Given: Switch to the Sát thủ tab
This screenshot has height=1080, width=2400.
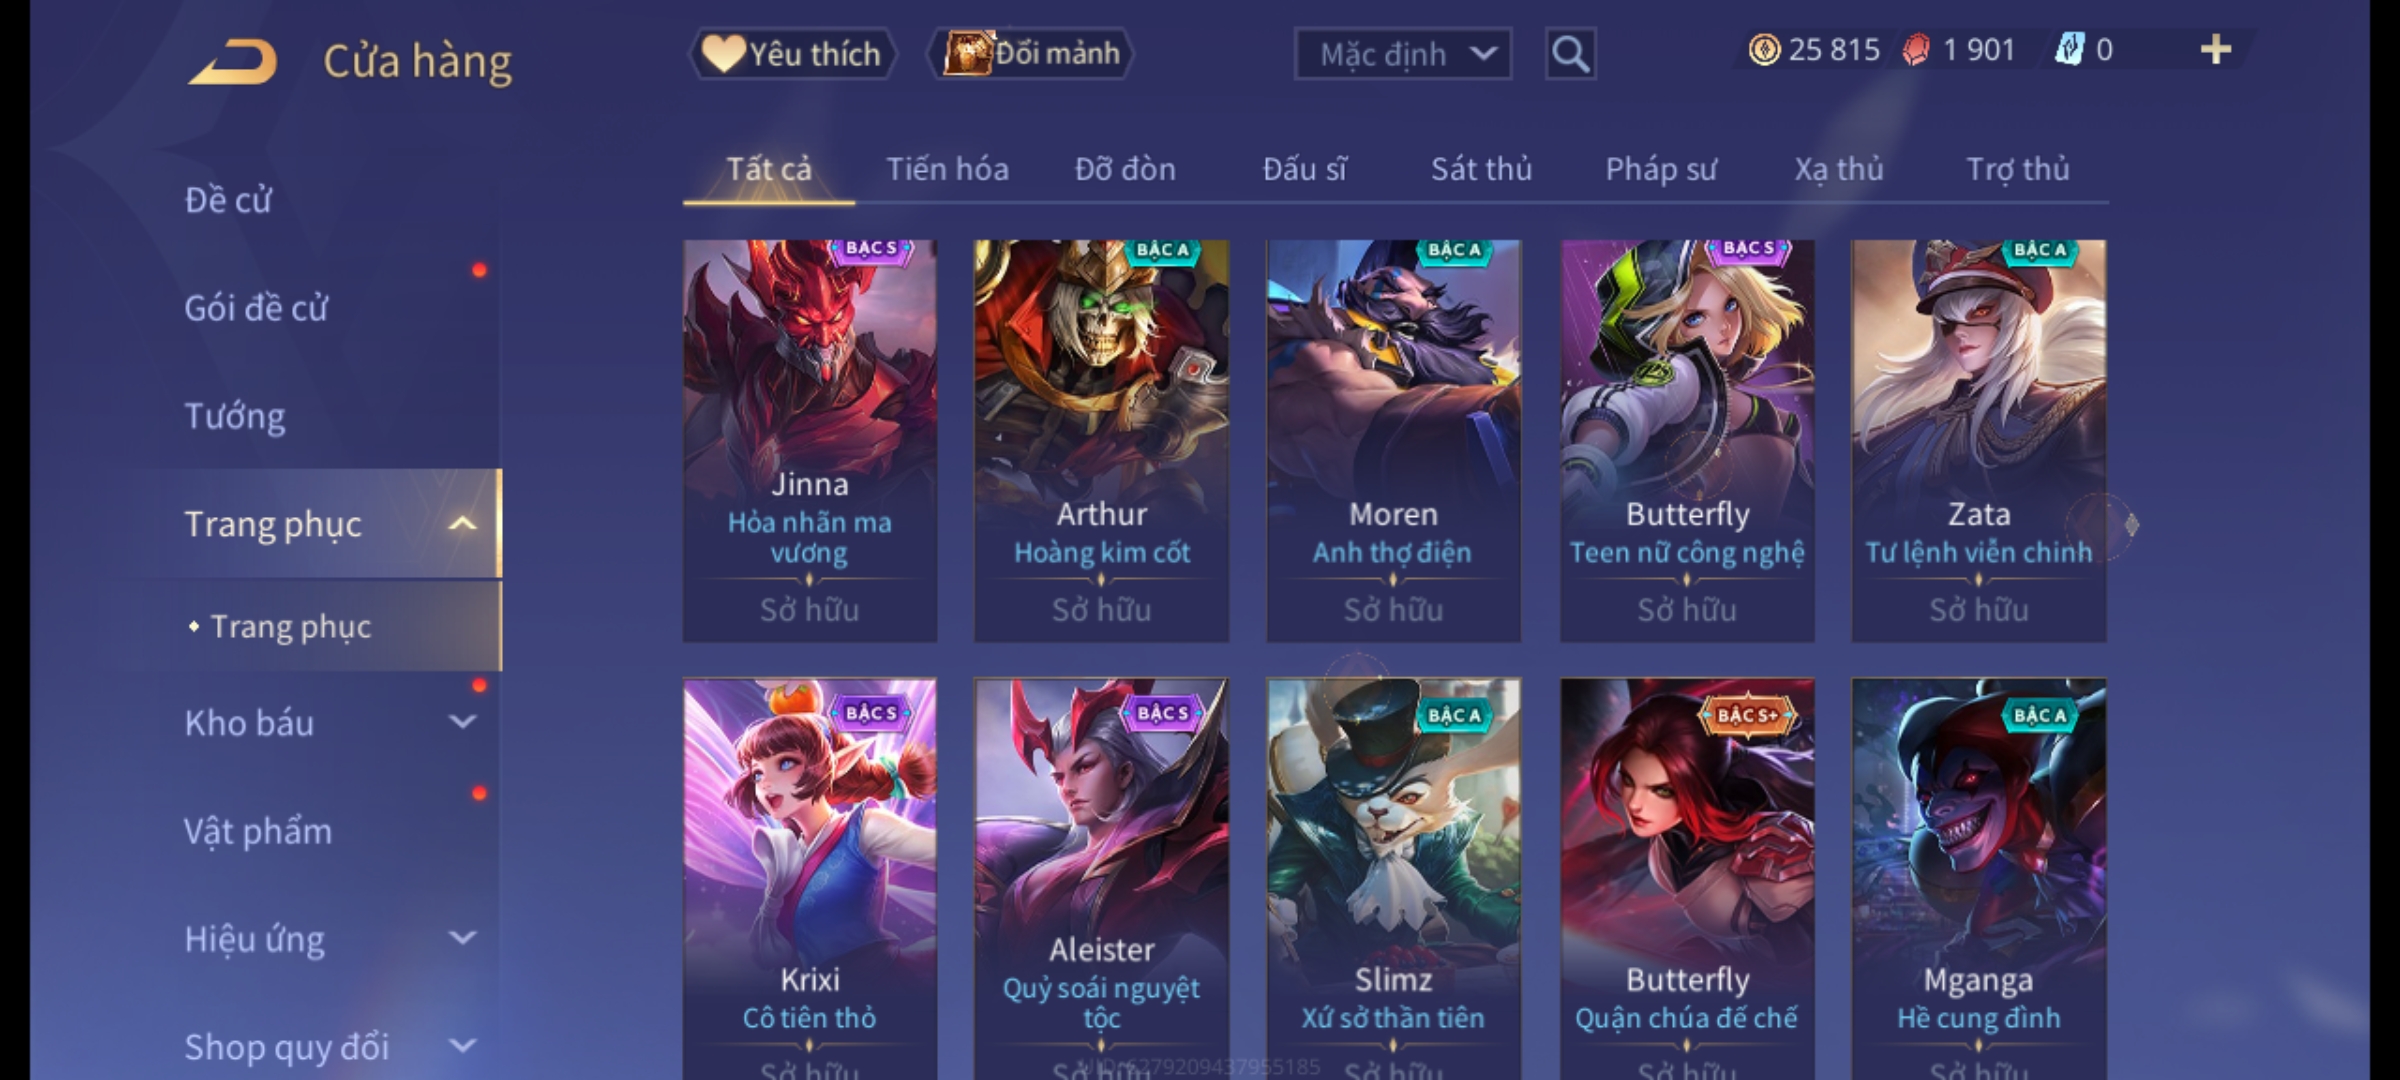Looking at the screenshot, I should tap(1481, 169).
